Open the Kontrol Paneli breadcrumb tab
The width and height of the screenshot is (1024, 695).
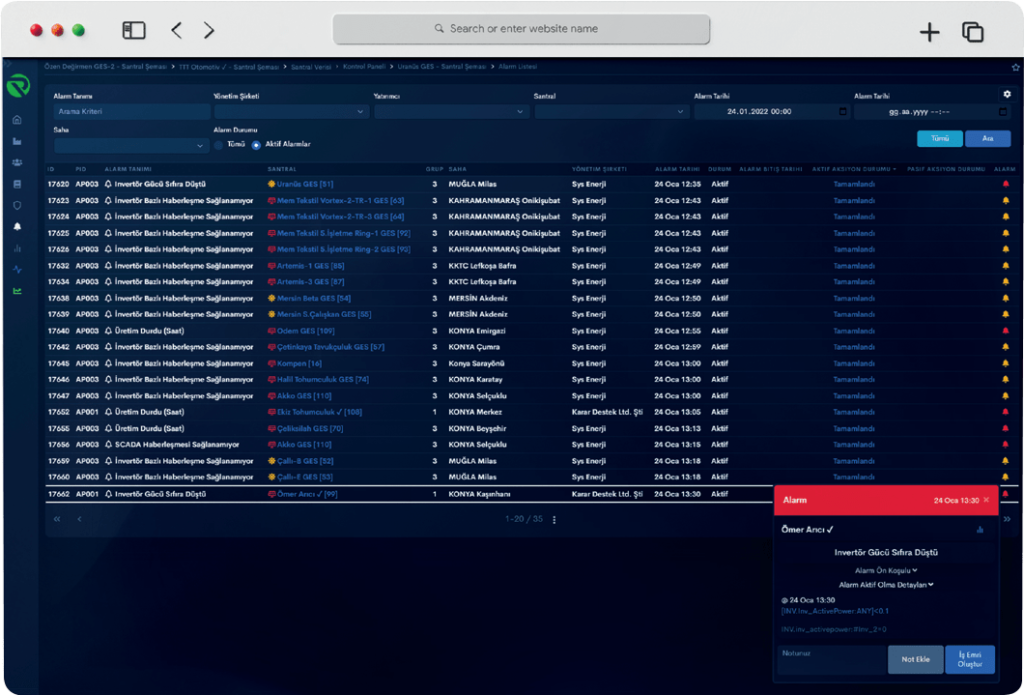point(364,67)
